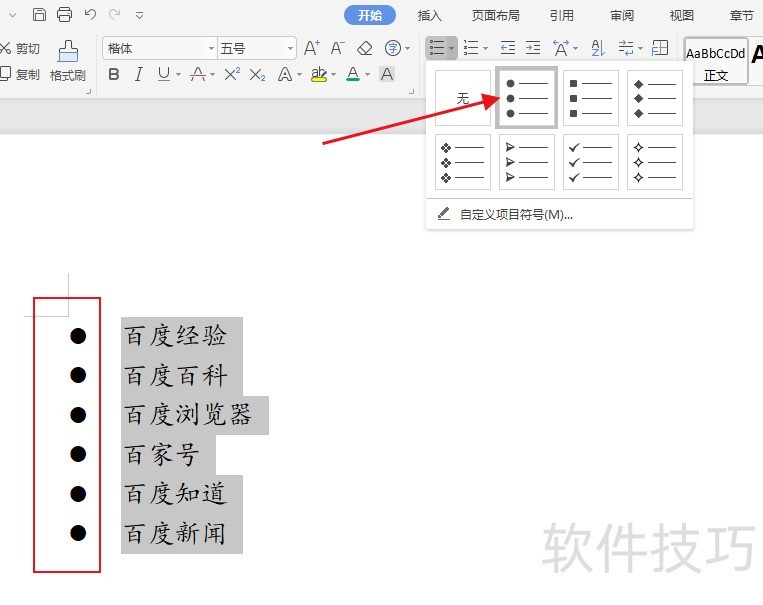The width and height of the screenshot is (763, 605).
Task: Click the bullet list button in ribbon
Action: [436, 48]
